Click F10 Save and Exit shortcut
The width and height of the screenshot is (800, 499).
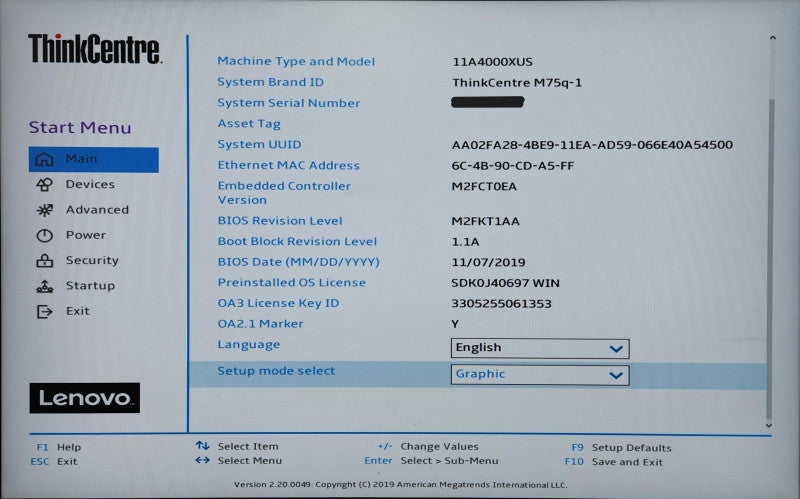pos(613,462)
